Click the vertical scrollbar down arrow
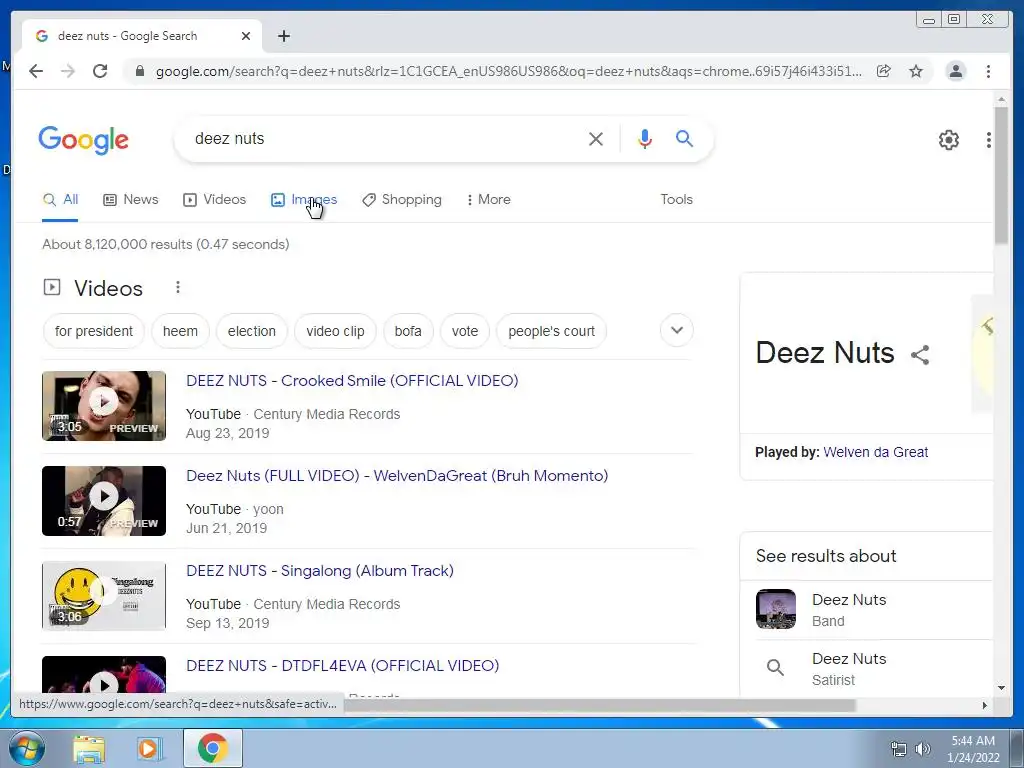This screenshot has width=1024, height=768. pos(1001,687)
